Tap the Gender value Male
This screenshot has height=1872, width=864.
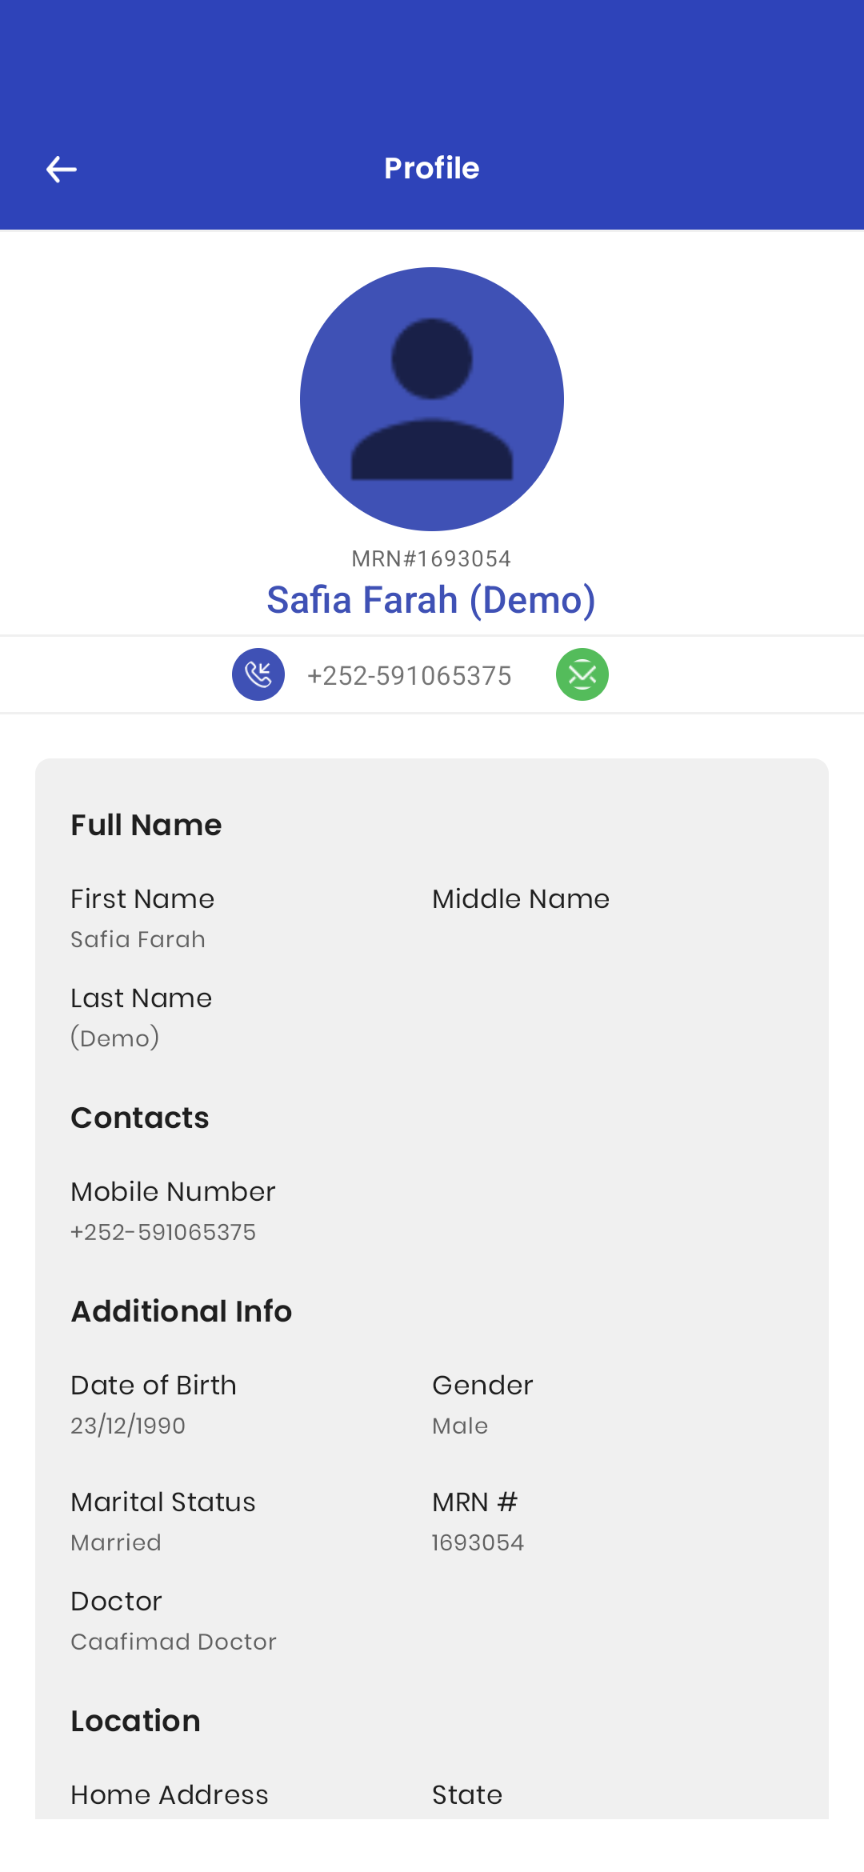point(460,1426)
